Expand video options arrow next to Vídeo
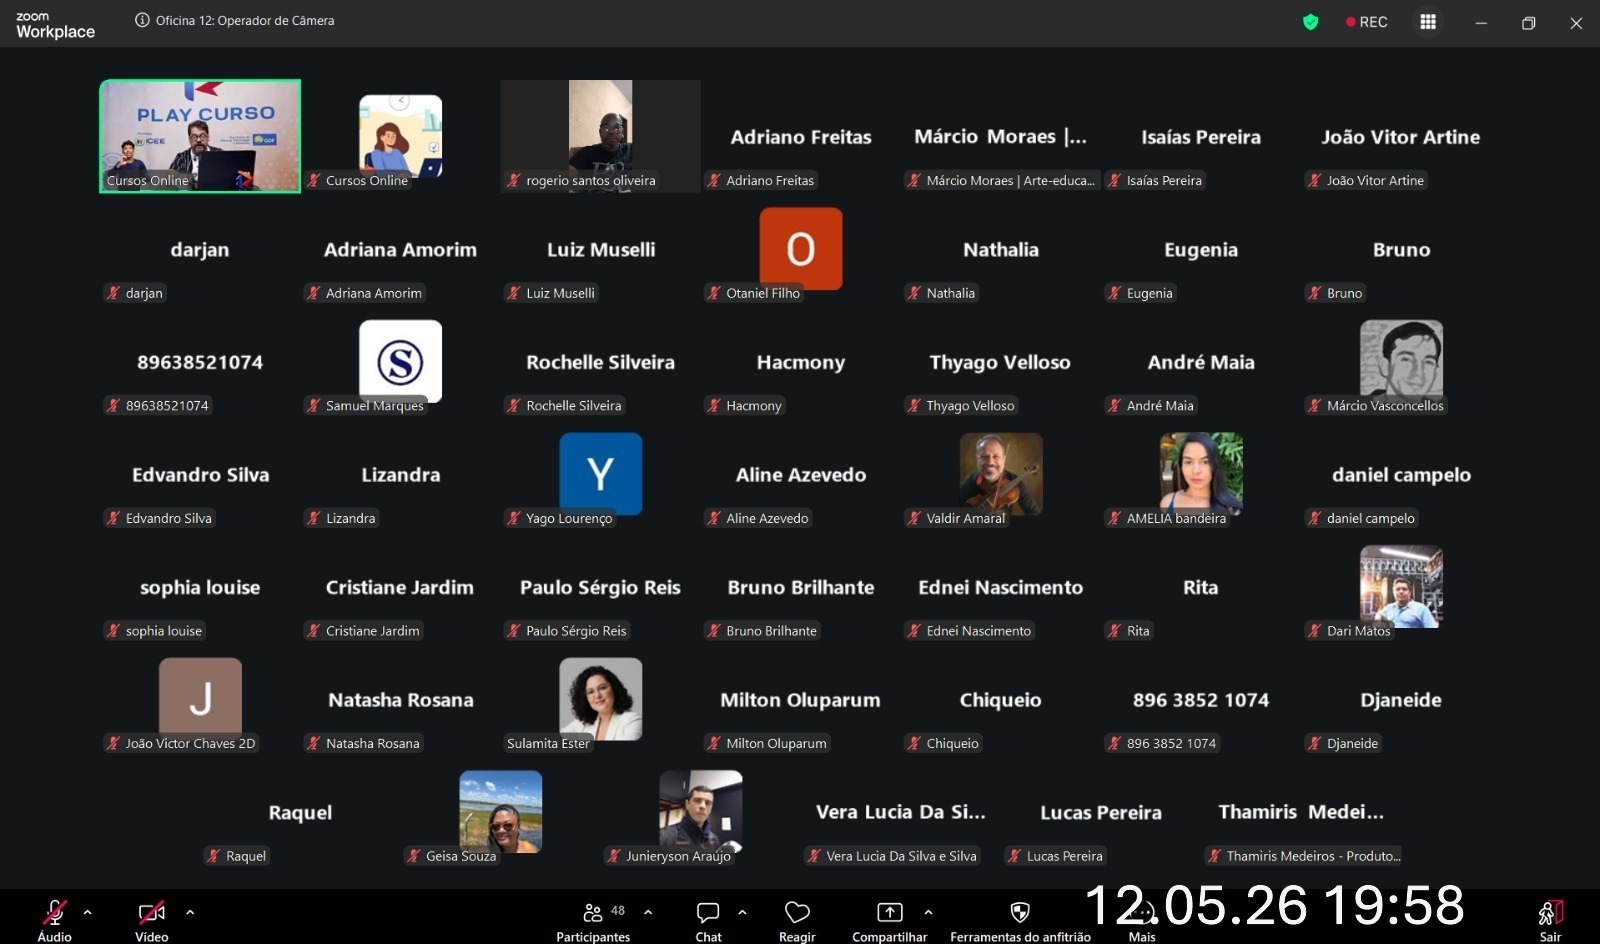 click(x=190, y=912)
